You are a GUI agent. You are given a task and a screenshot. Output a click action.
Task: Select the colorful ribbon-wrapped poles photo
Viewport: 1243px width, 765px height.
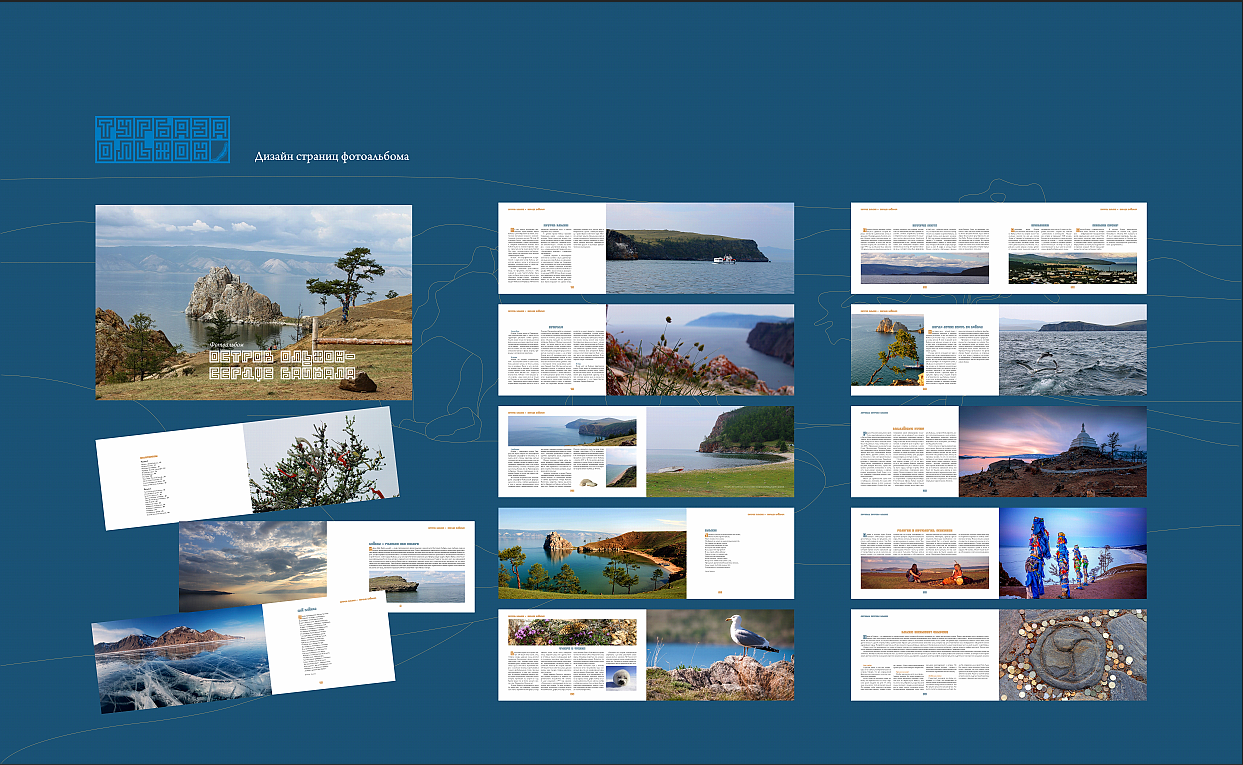[1073, 553]
